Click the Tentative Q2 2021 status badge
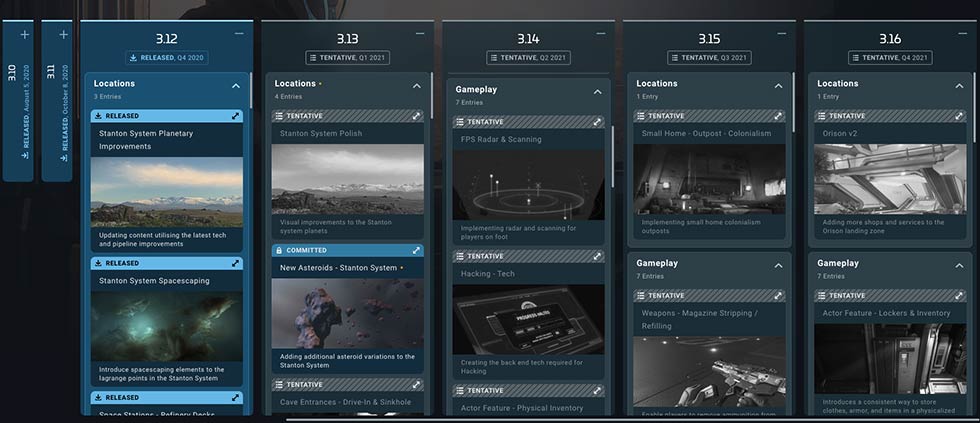This screenshot has width=980, height=423. [528, 57]
